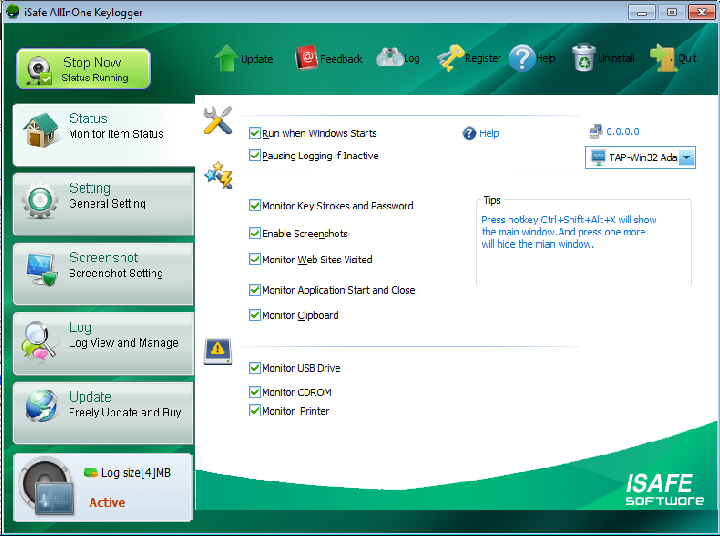Uncheck Monitor Printer

click(x=254, y=410)
